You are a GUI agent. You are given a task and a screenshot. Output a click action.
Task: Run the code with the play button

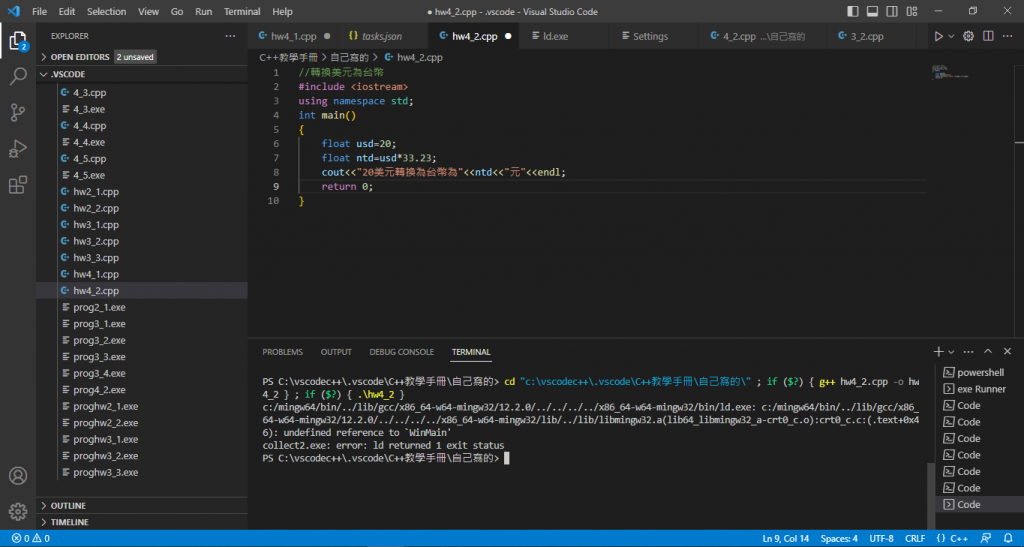pyautogui.click(x=938, y=36)
